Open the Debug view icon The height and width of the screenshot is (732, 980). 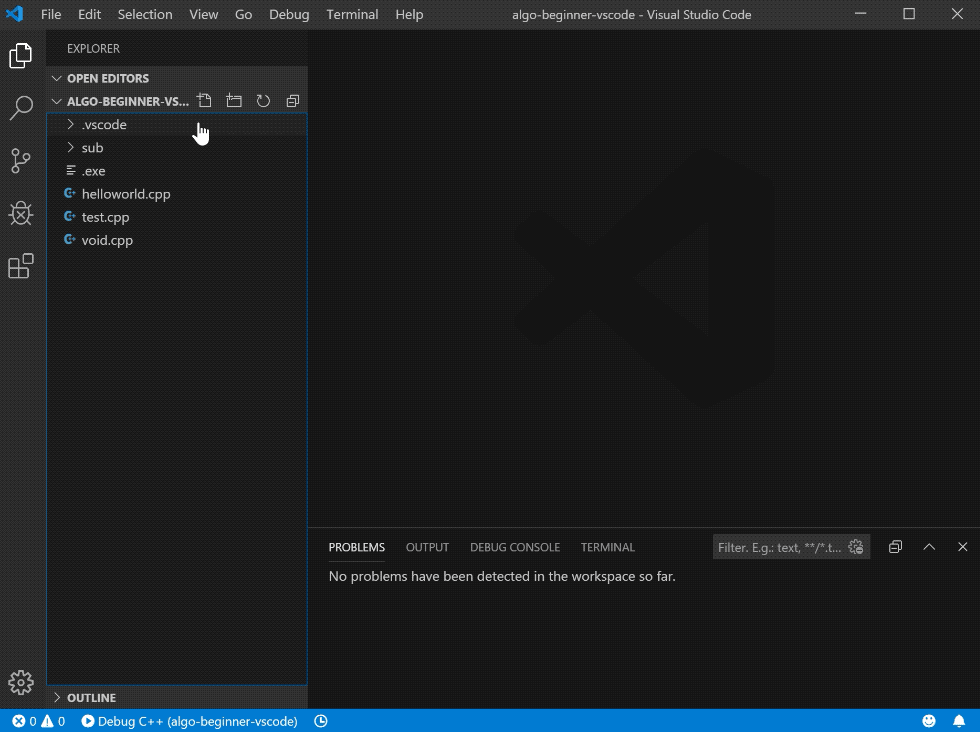pyautogui.click(x=21, y=213)
